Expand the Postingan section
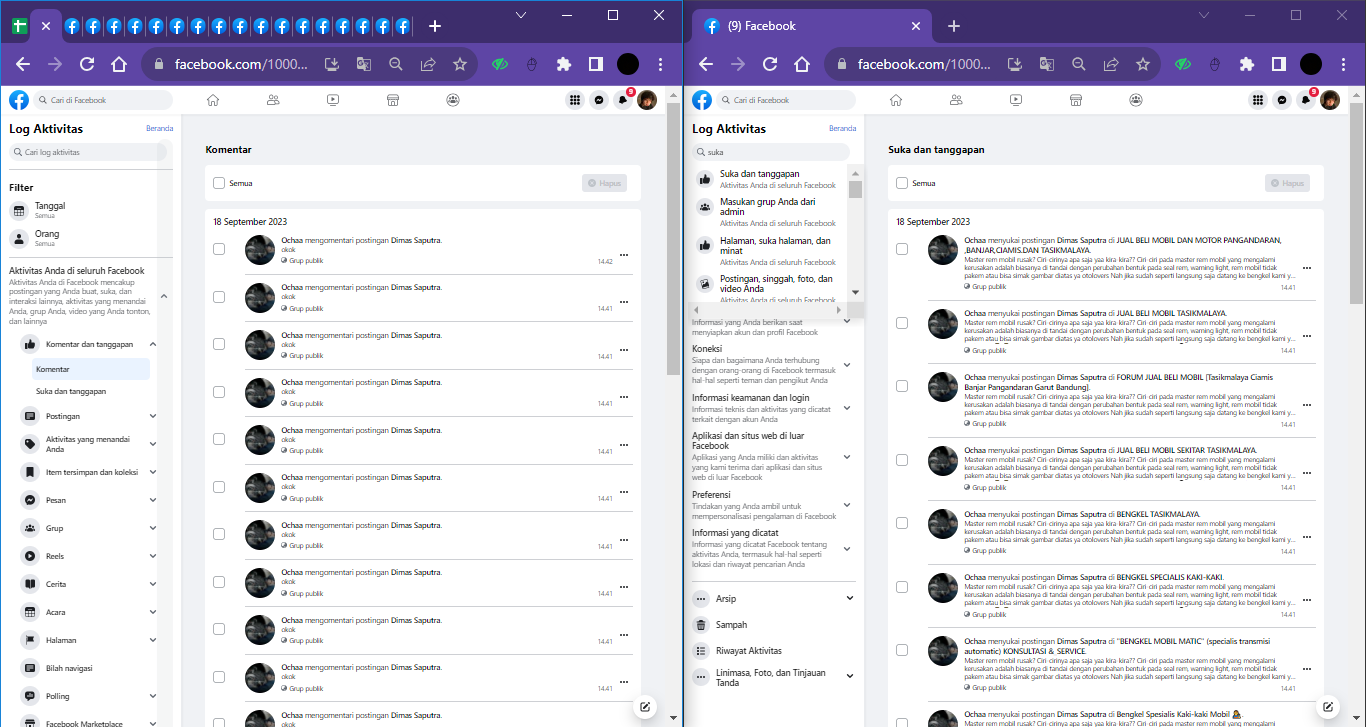Viewport: 1366px width, 727px height. 153,416
